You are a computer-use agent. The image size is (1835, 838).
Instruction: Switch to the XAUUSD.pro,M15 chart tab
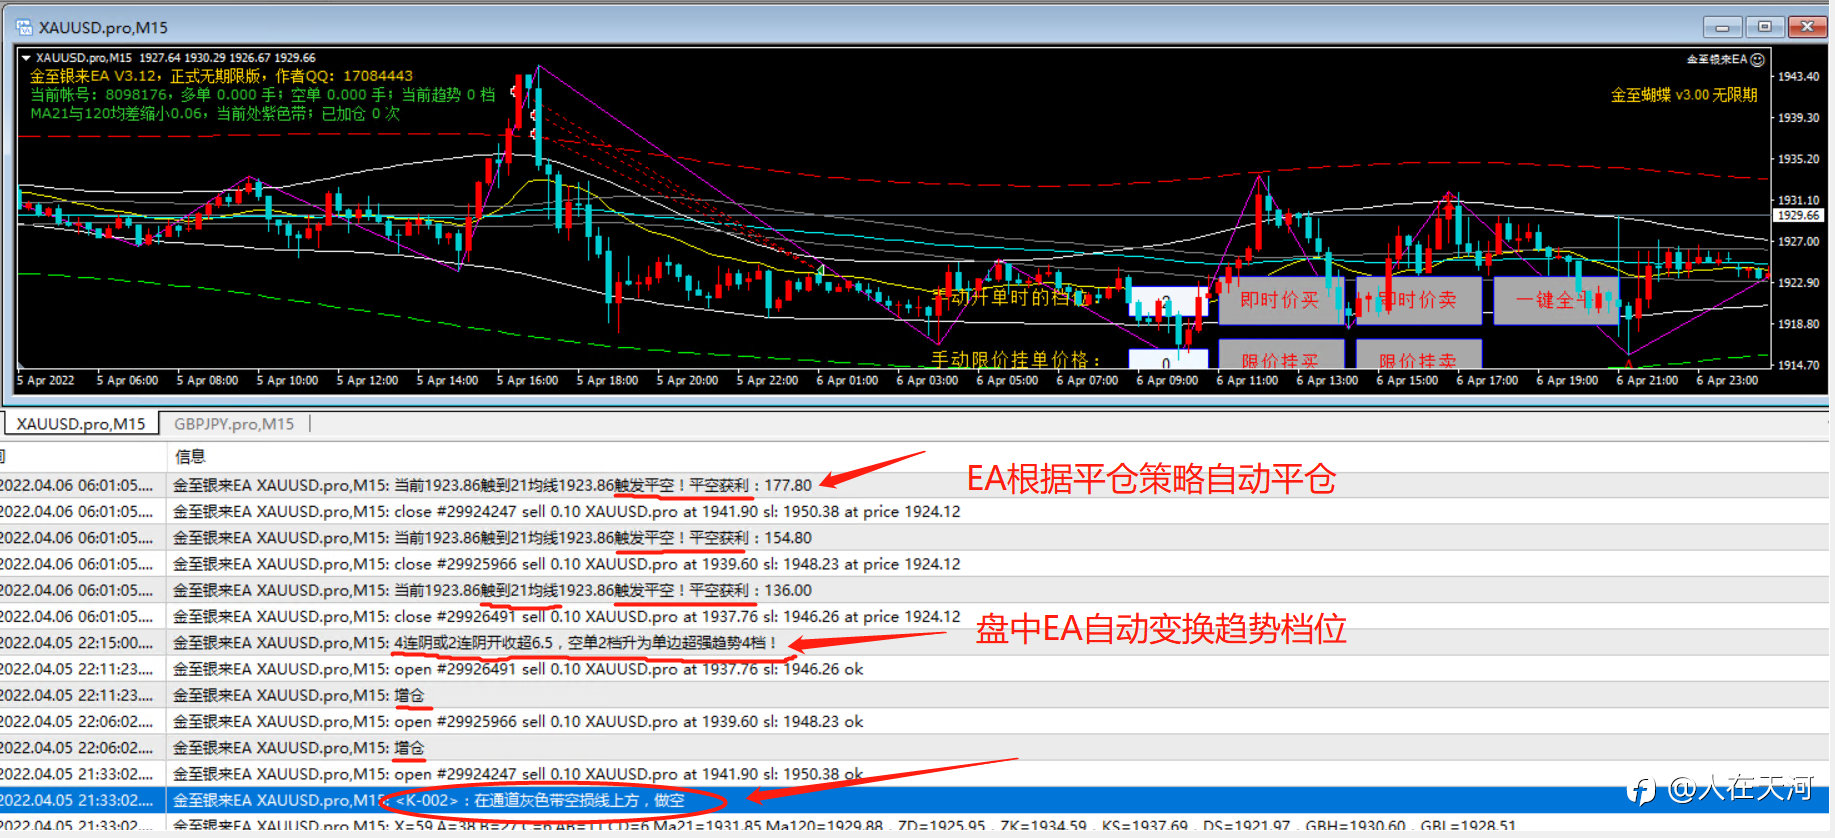click(80, 424)
